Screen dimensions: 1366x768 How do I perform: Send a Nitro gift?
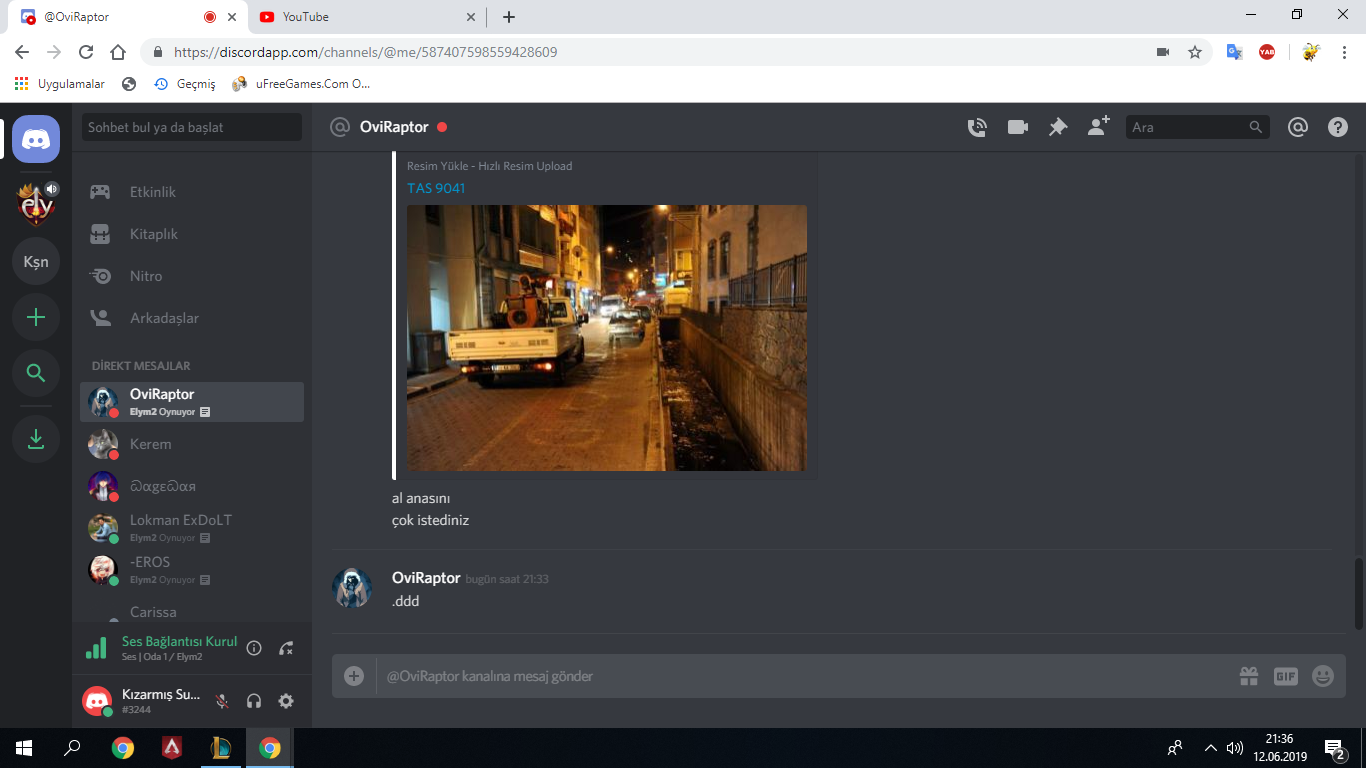[x=1248, y=676]
